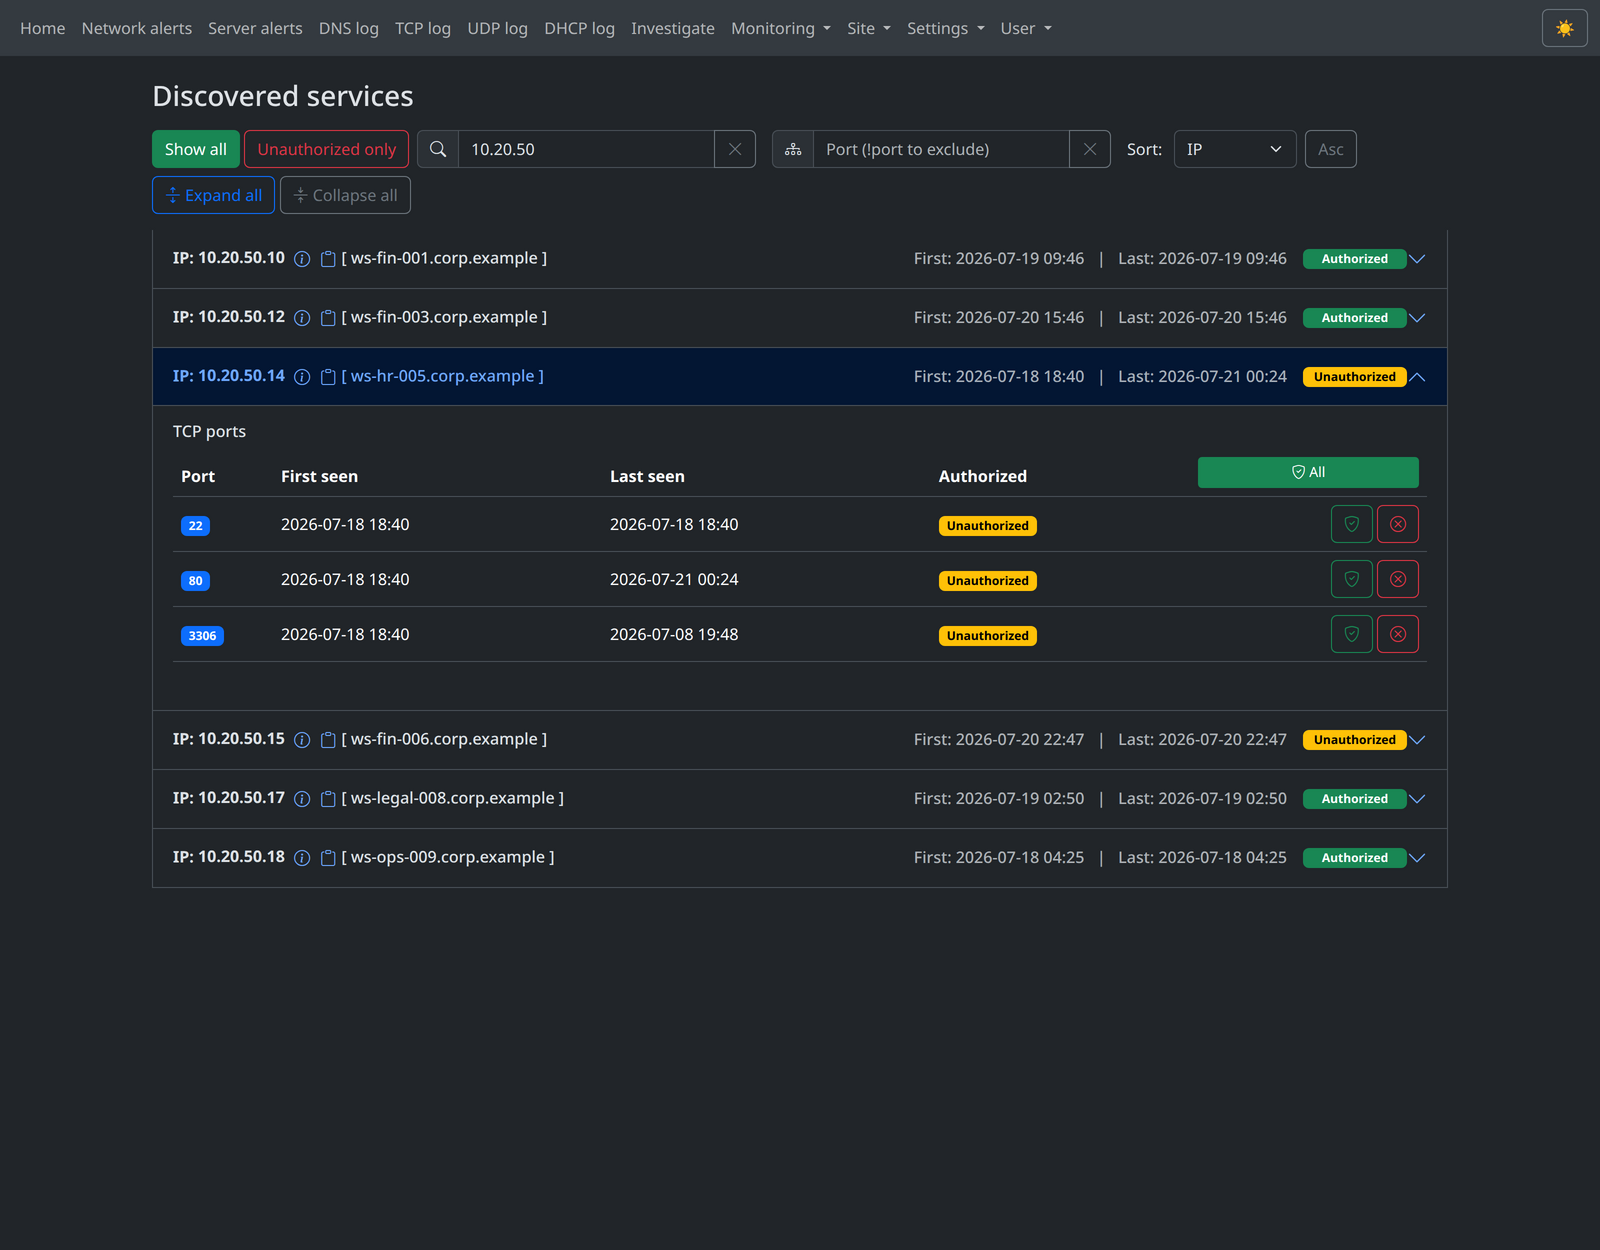Open the Site dropdown menu
Viewport: 1600px width, 1250px height.
869,28
